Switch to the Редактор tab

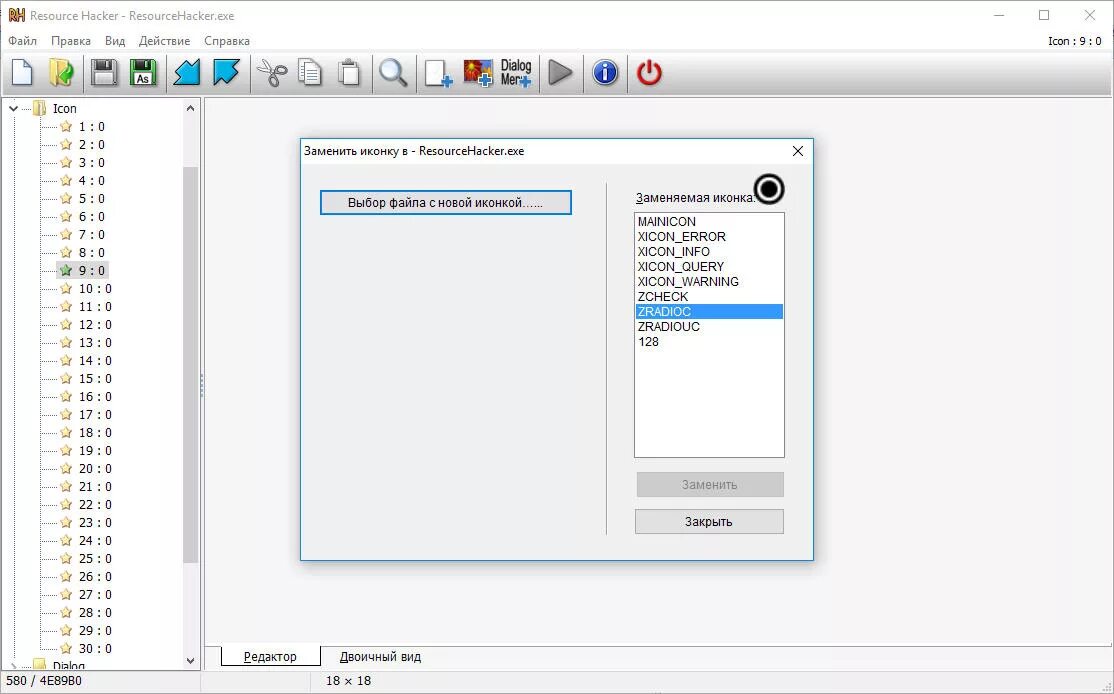click(x=270, y=656)
